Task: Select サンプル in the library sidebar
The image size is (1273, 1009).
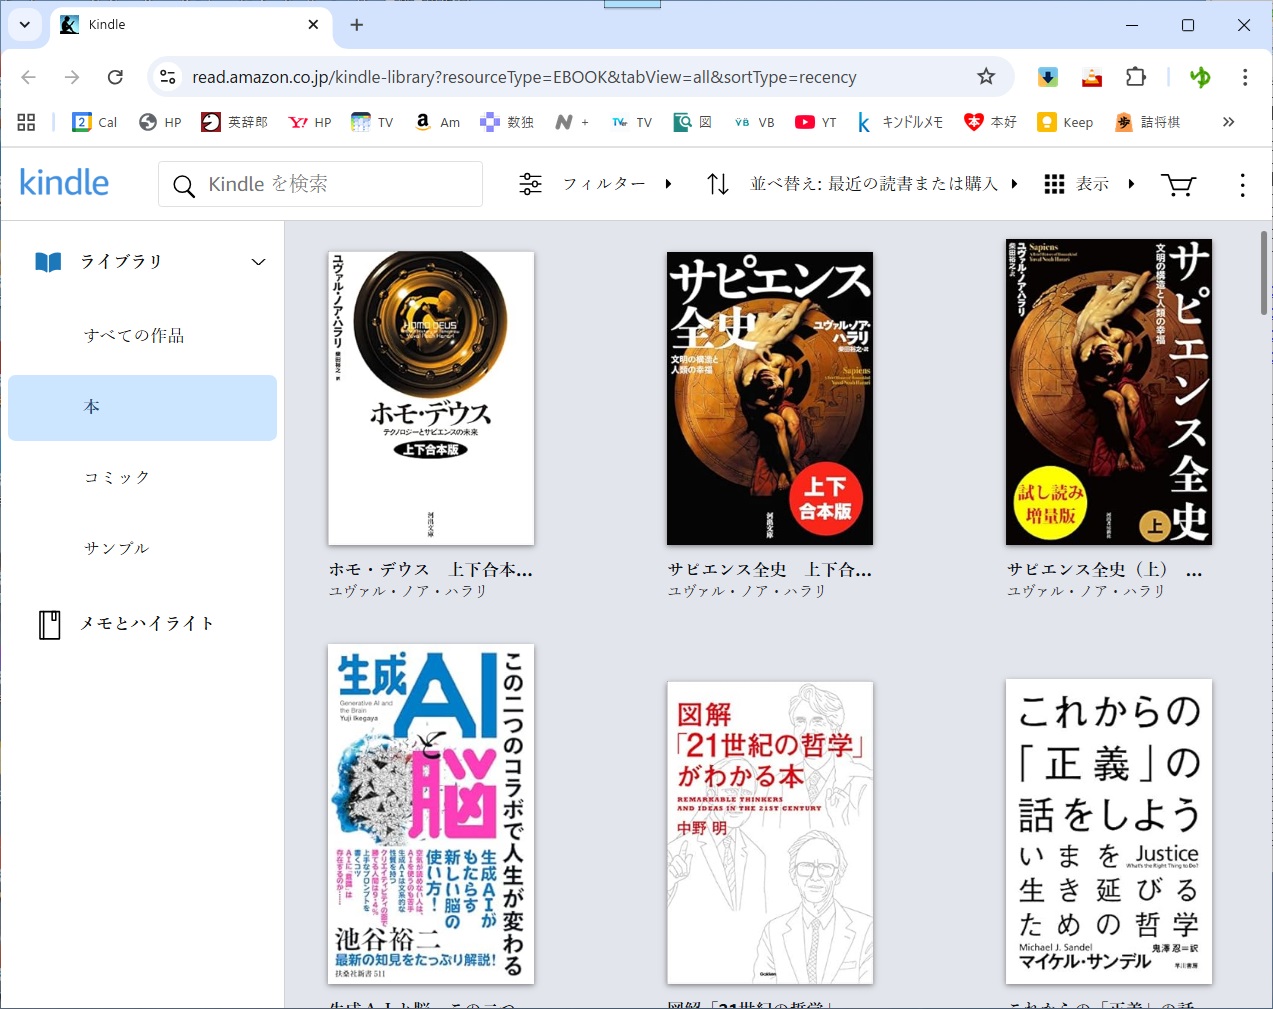Action: (x=116, y=549)
